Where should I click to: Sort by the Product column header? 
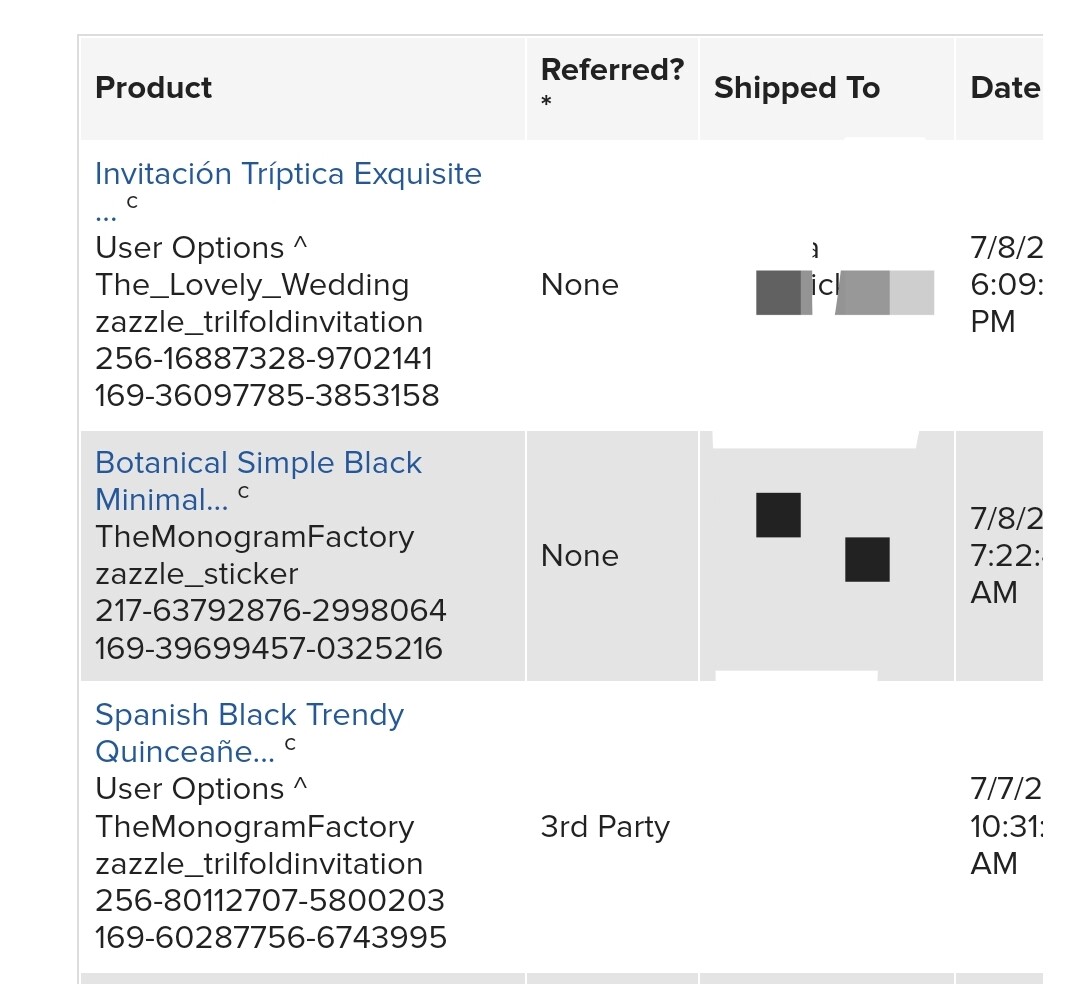click(x=154, y=87)
